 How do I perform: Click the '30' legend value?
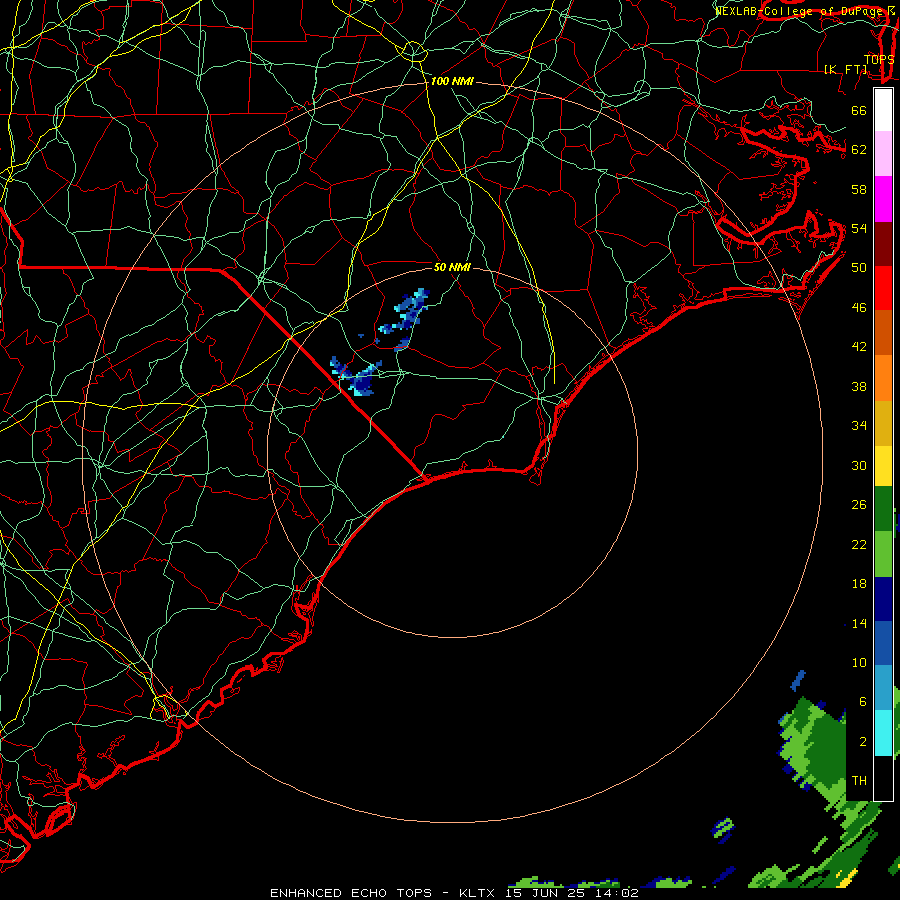coord(859,465)
